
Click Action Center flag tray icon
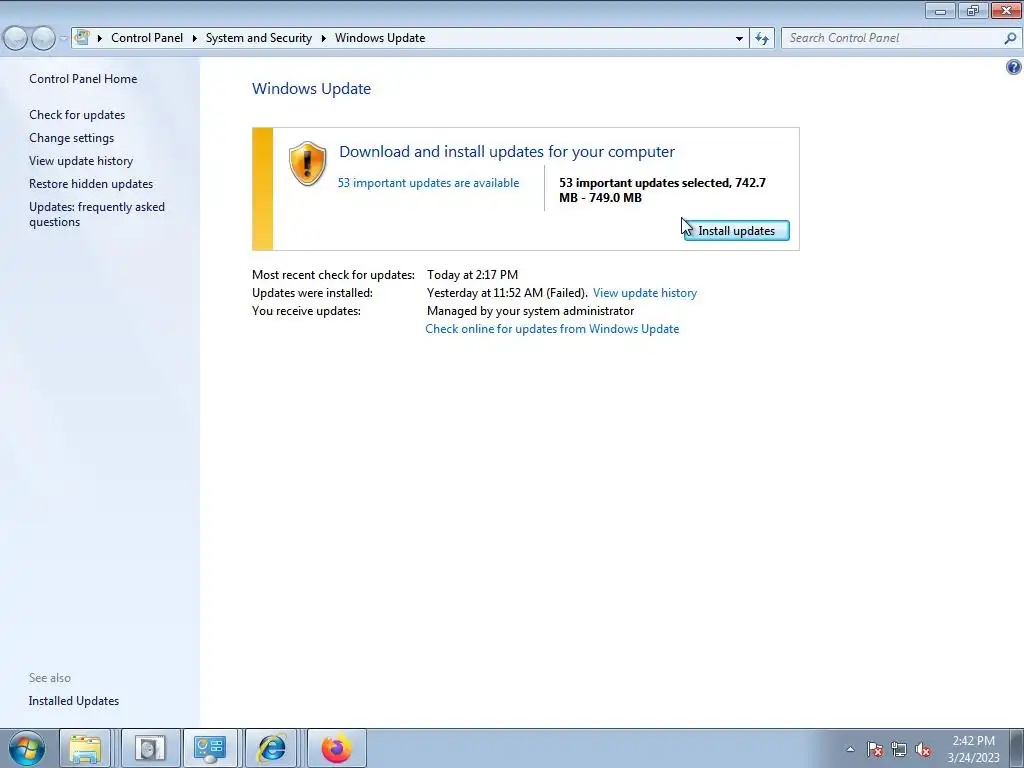point(875,749)
